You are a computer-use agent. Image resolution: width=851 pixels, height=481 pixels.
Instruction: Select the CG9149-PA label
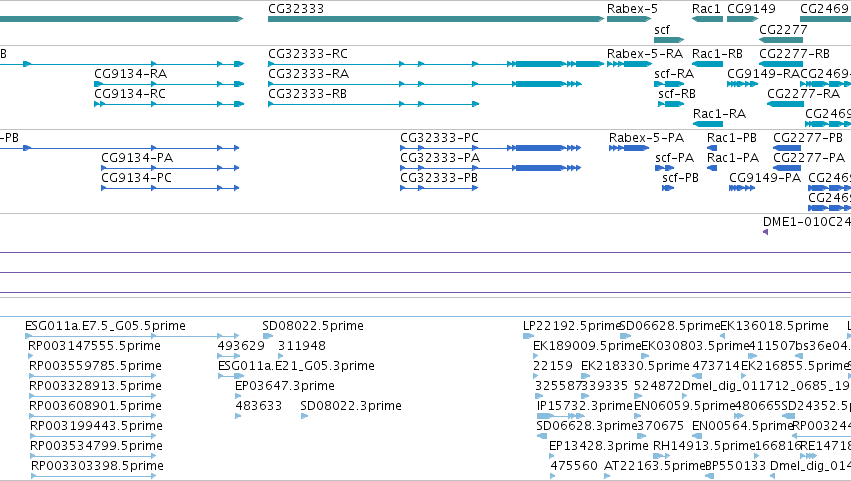point(765,178)
